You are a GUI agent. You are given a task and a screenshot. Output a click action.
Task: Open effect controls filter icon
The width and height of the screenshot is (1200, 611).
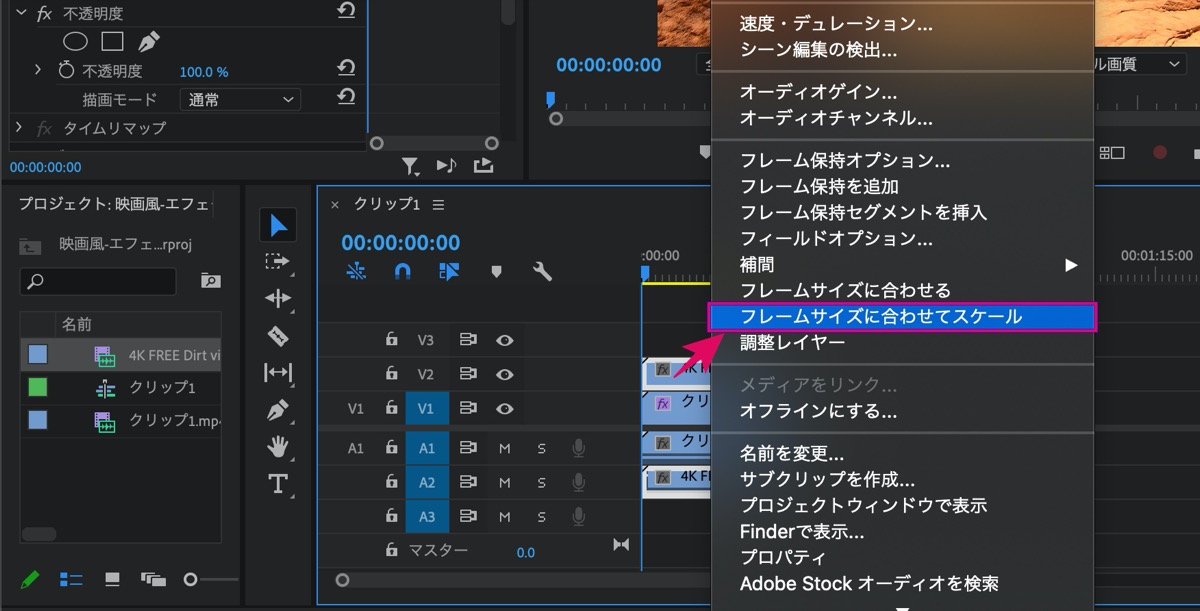click(x=410, y=166)
